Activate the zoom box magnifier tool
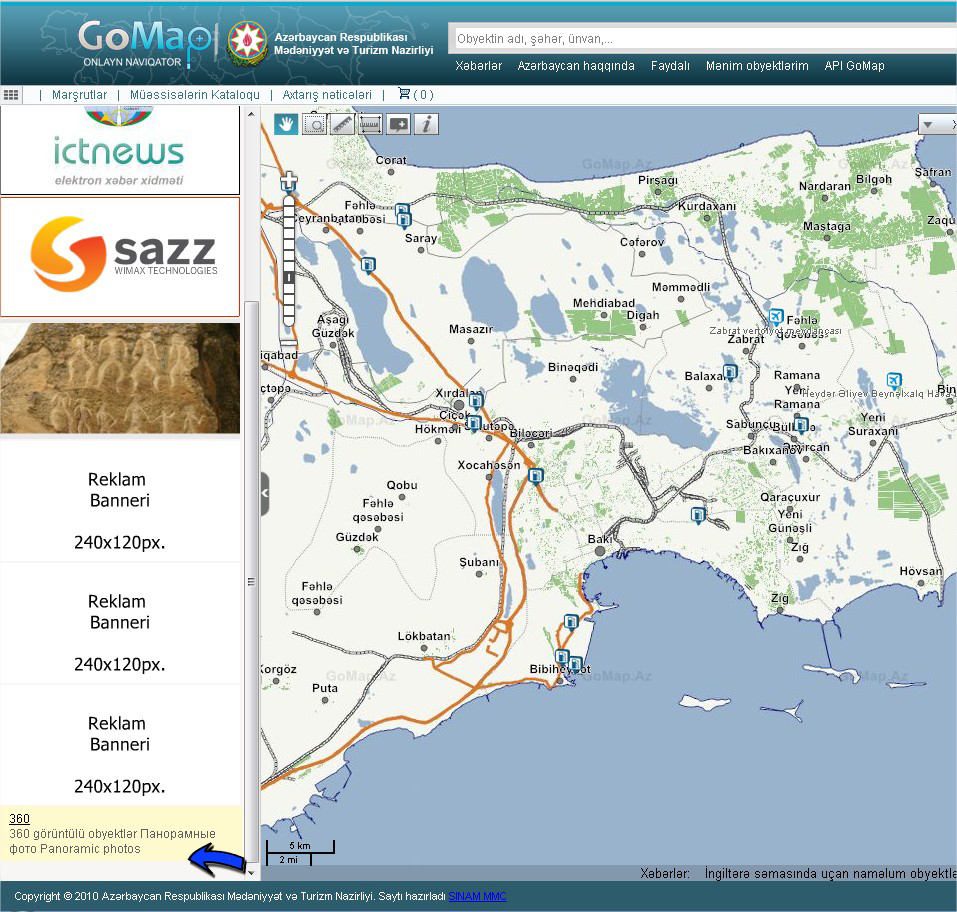The height and width of the screenshot is (912, 957). [x=315, y=124]
